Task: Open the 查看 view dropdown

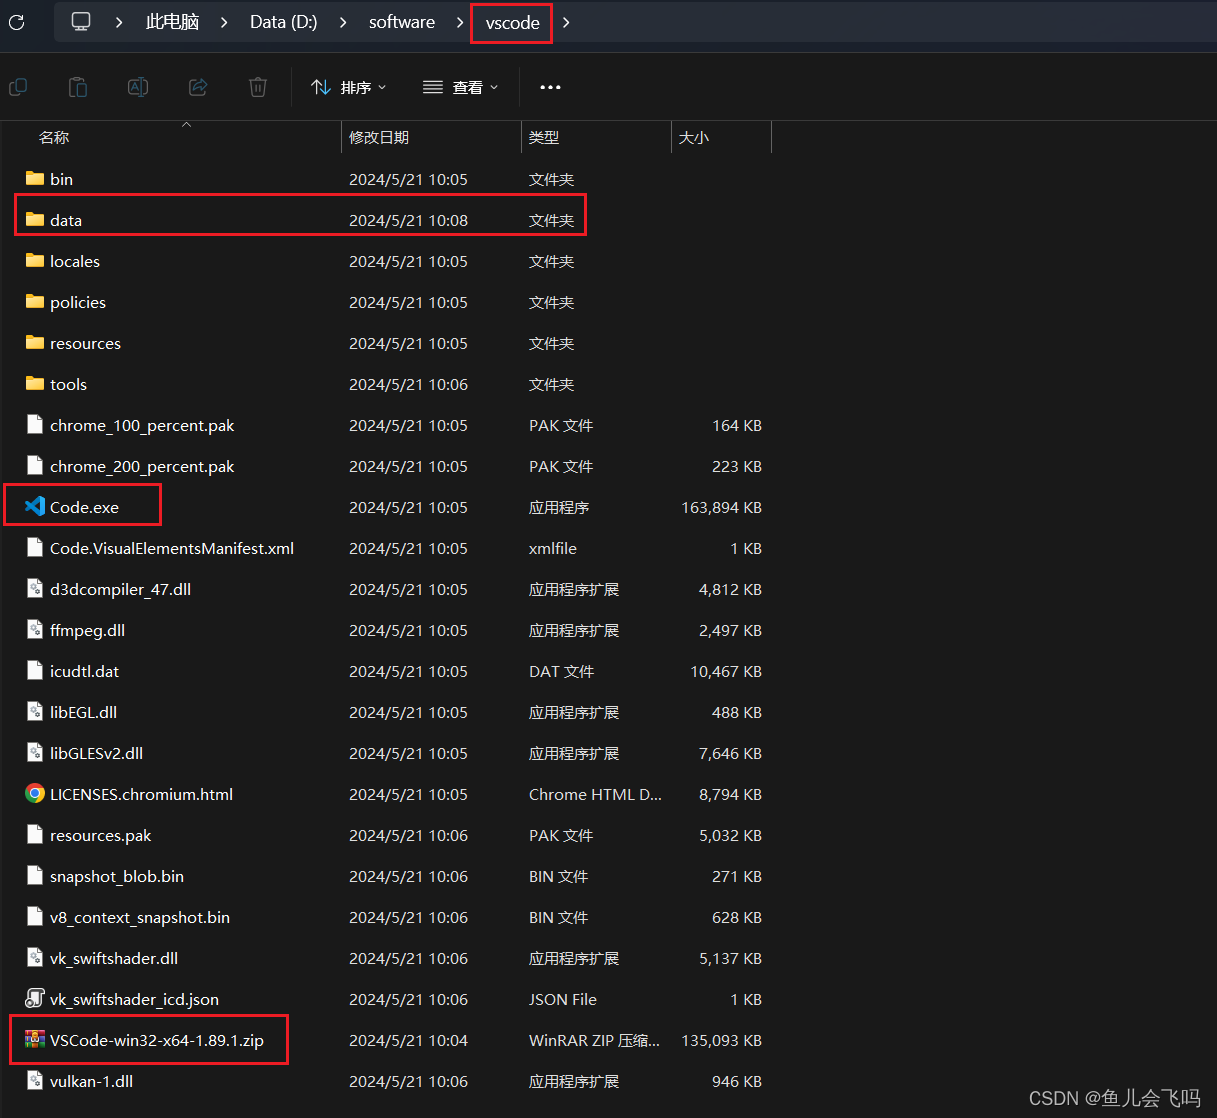Action: click(x=460, y=87)
